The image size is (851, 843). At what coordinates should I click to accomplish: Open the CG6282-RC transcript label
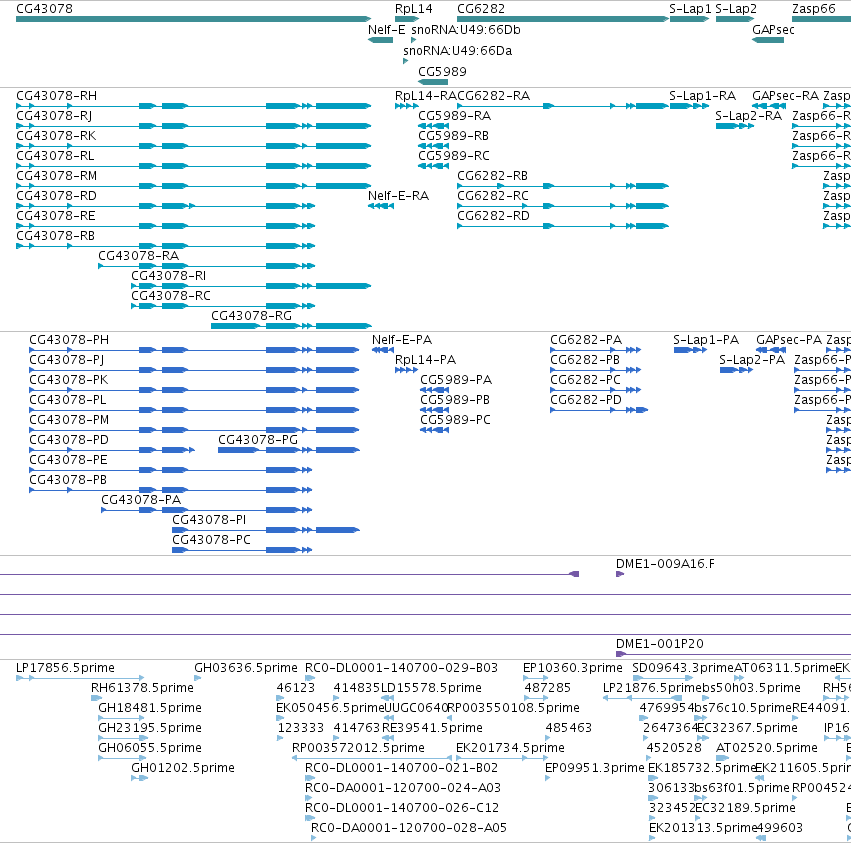(x=493, y=196)
